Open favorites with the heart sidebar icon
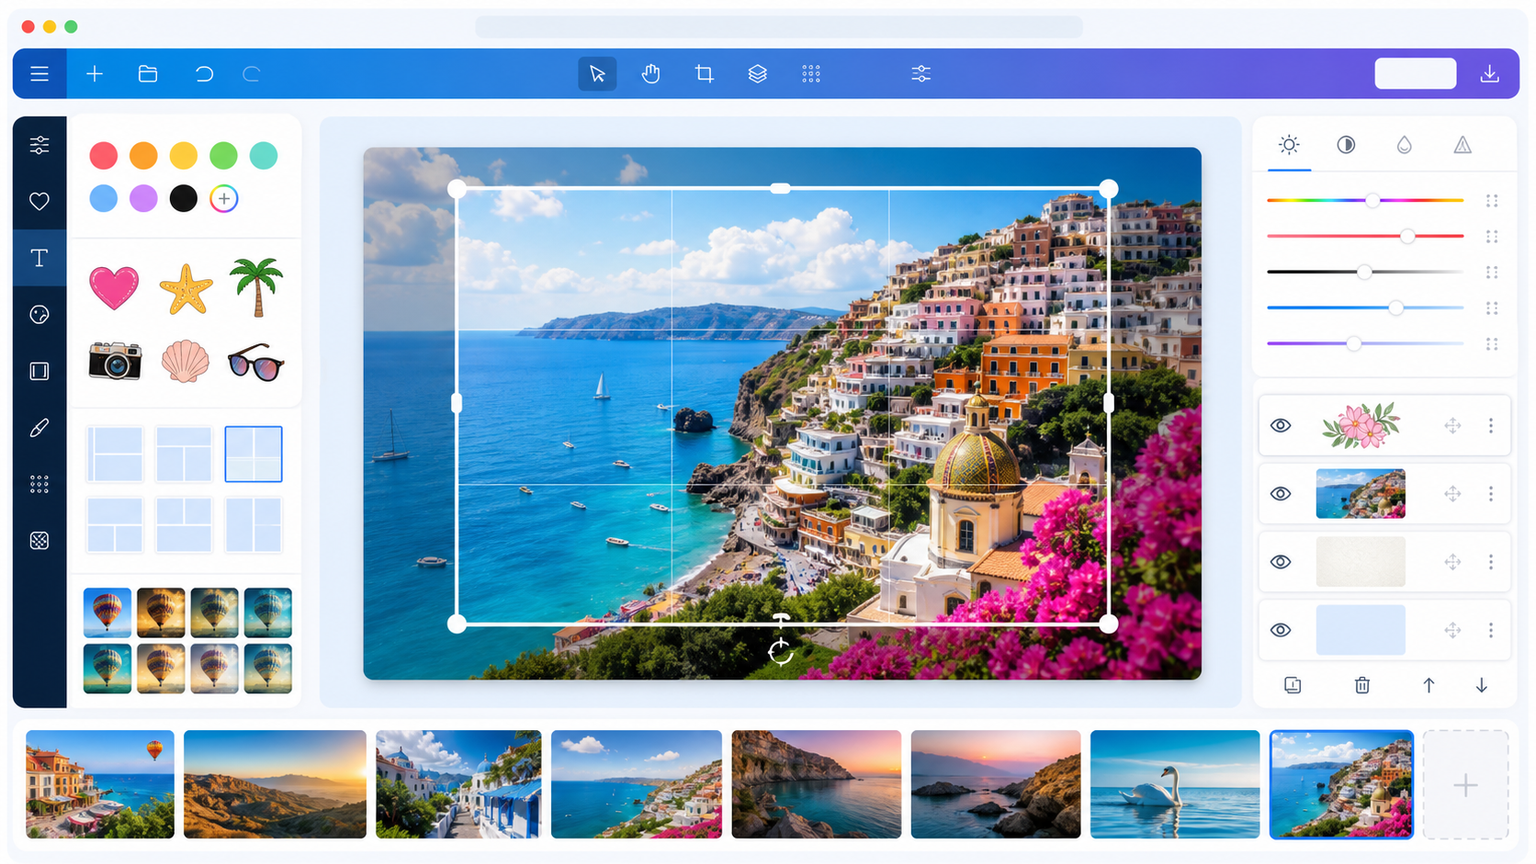The image size is (1536, 864). tap(40, 202)
